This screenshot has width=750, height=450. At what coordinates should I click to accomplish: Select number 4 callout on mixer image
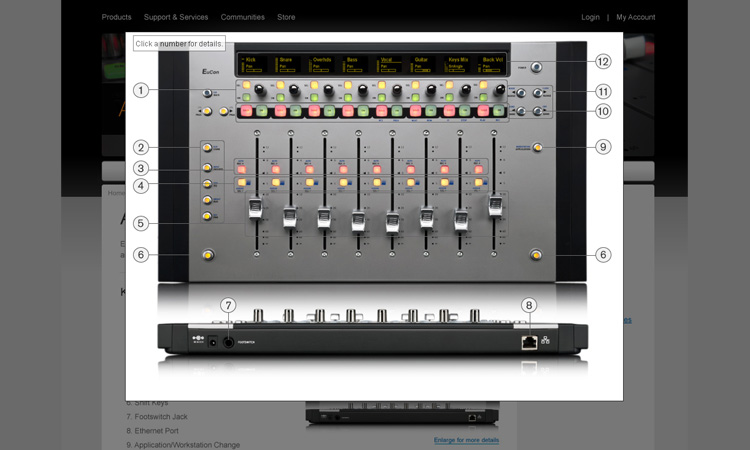point(141,186)
